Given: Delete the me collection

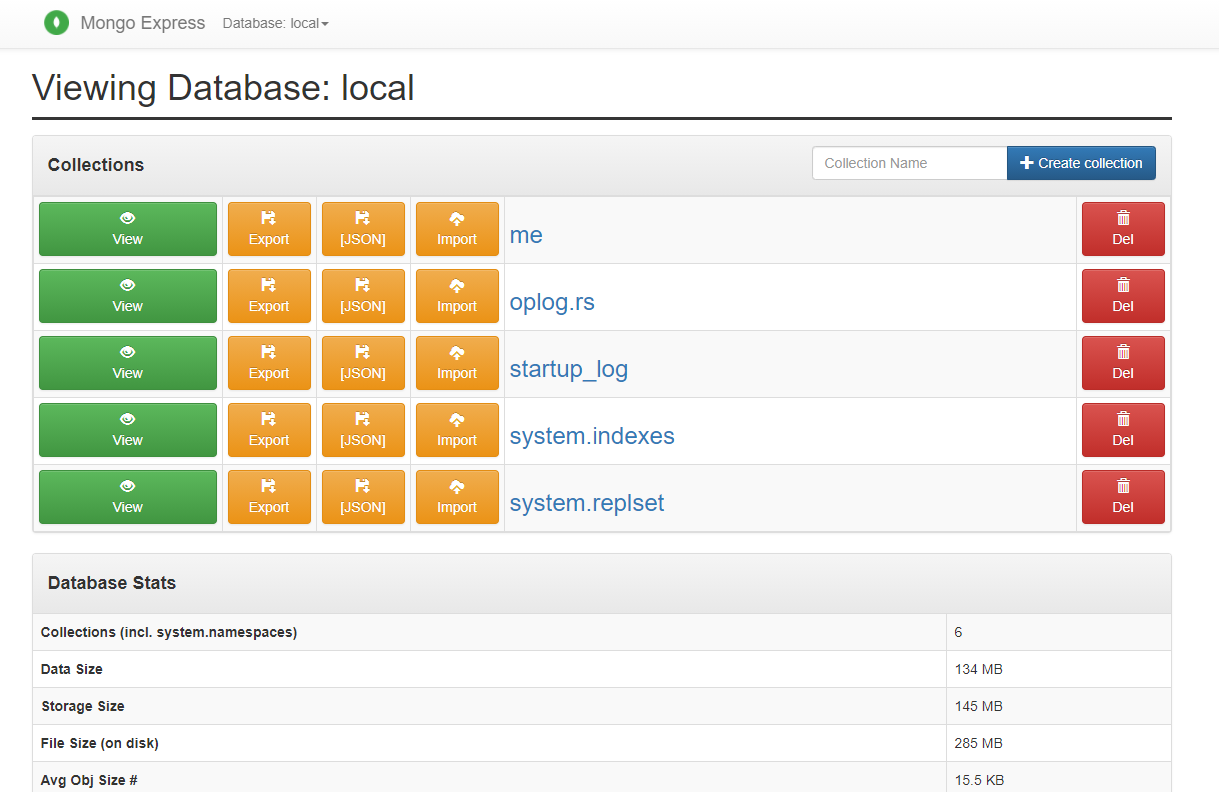Looking at the screenshot, I should point(1123,229).
